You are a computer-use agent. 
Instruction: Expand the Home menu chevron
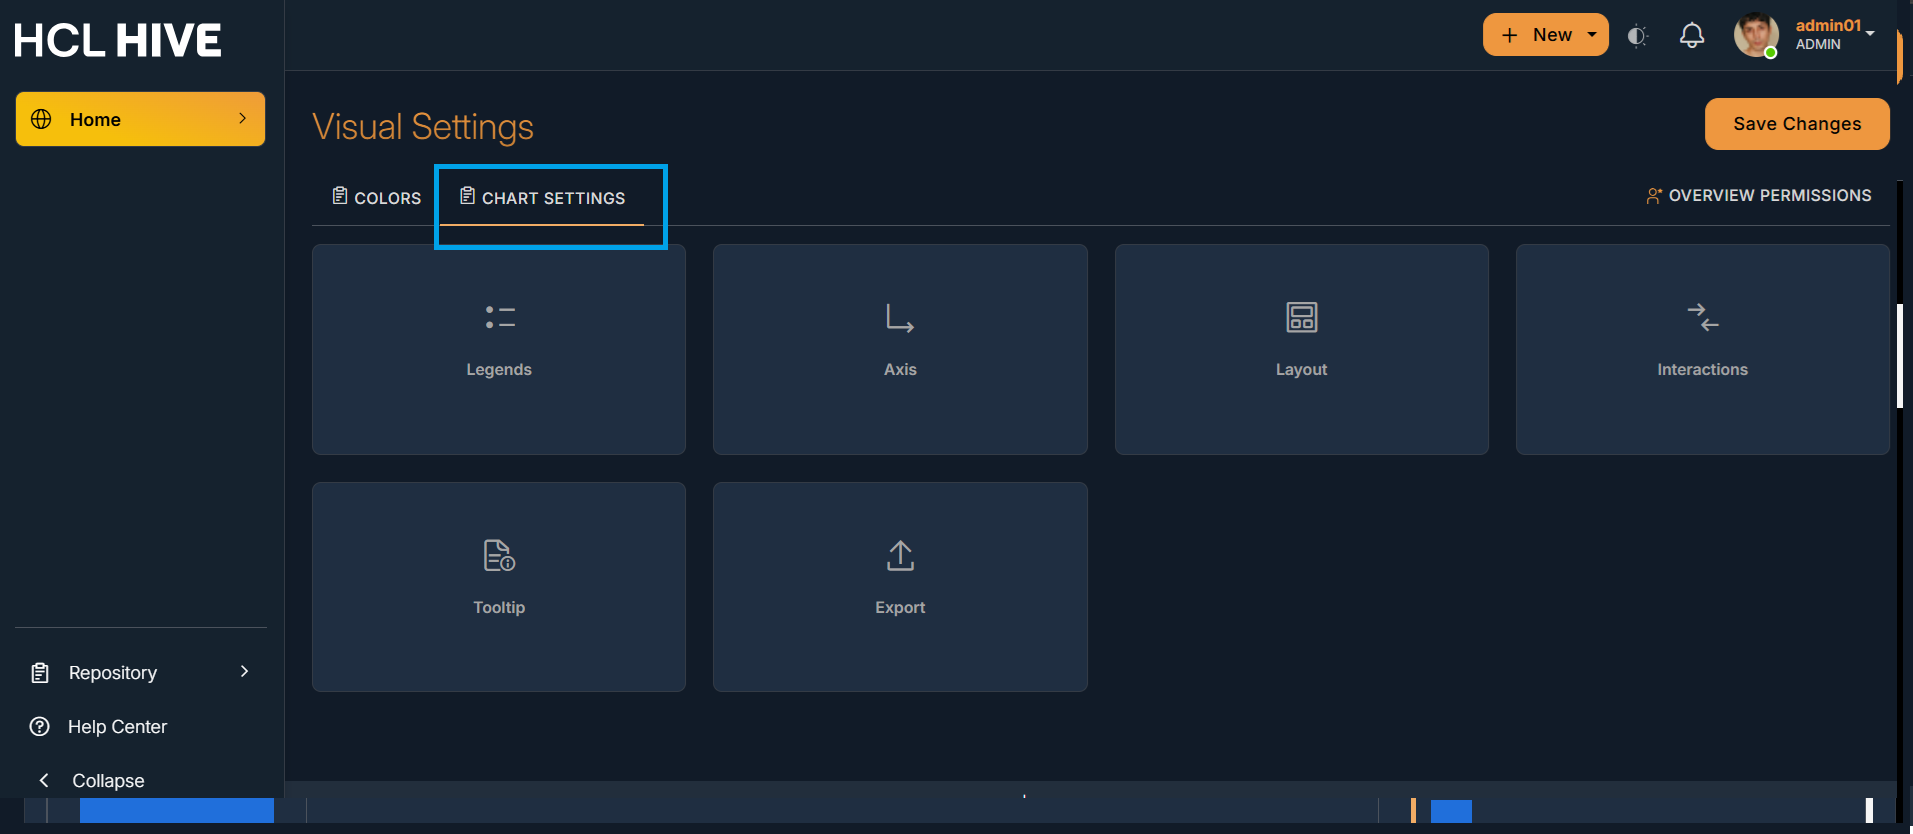click(x=242, y=119)
